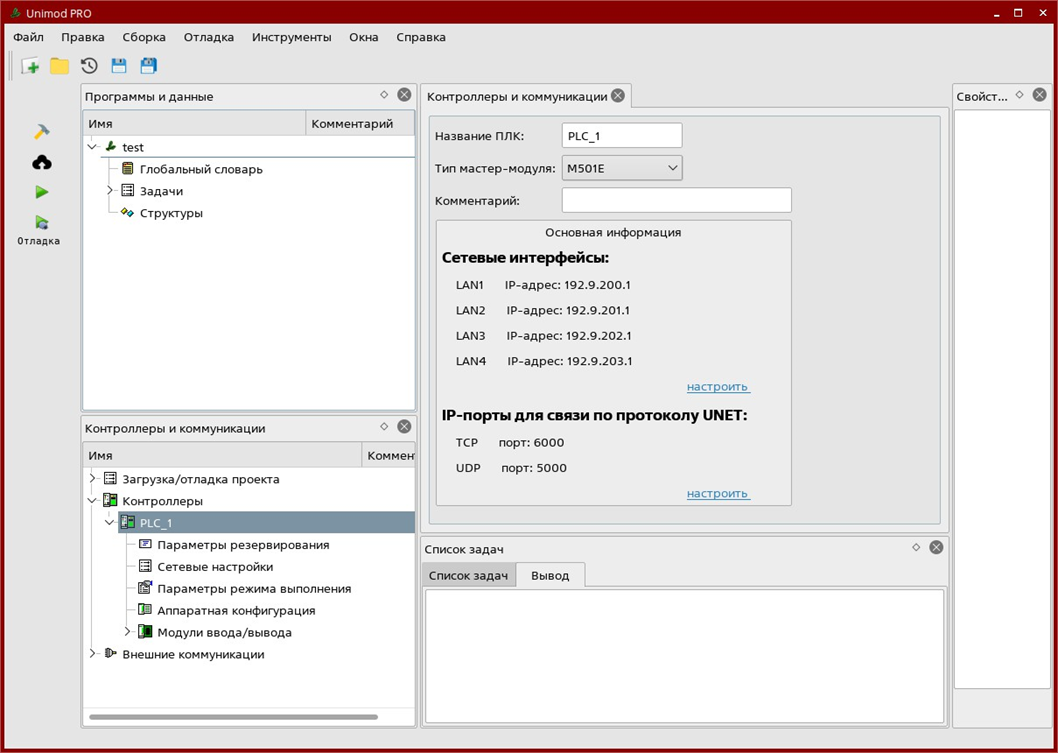
Task: Click Параметры режима выполнения icon
Action: [145, 588]
